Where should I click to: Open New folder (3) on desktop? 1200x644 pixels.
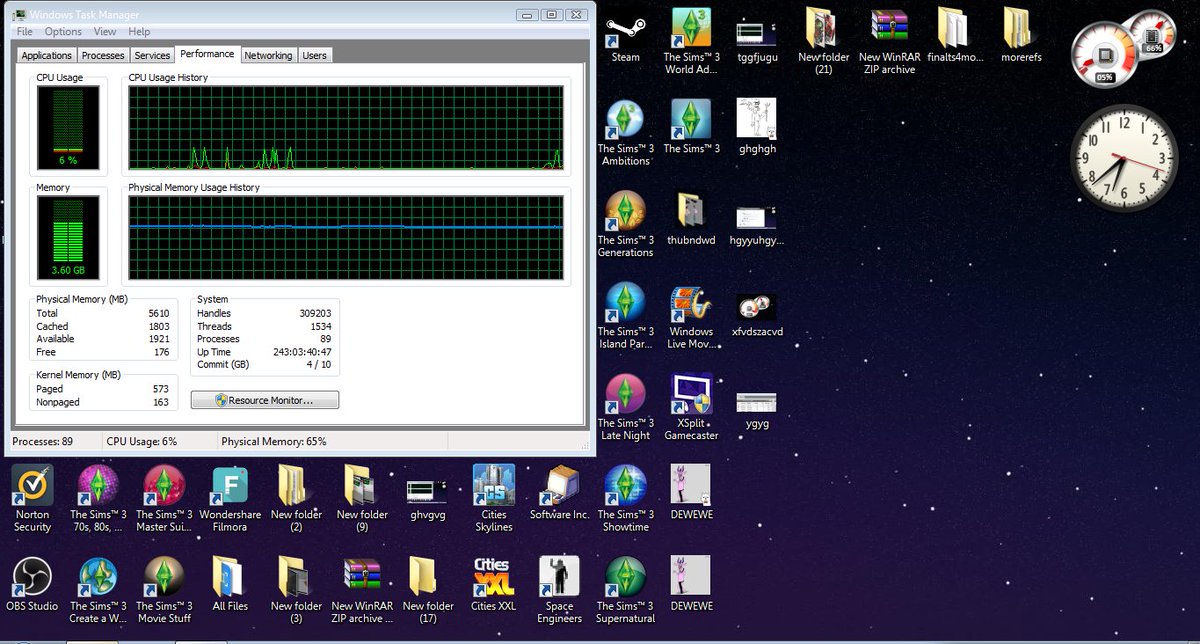pyautogui.click(x=296, y=590)
